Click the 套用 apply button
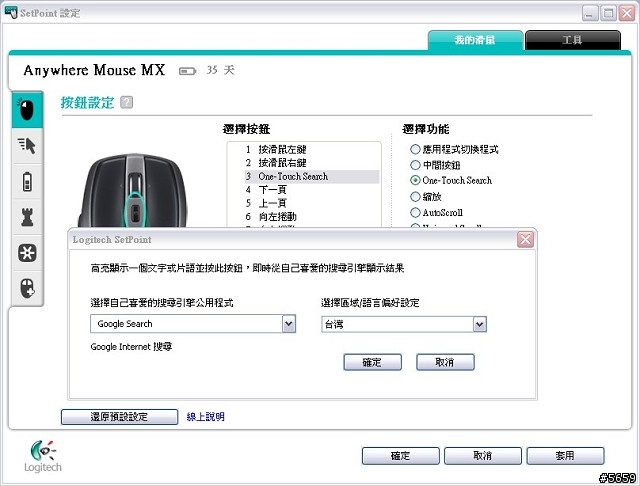 tap(565, 456)
